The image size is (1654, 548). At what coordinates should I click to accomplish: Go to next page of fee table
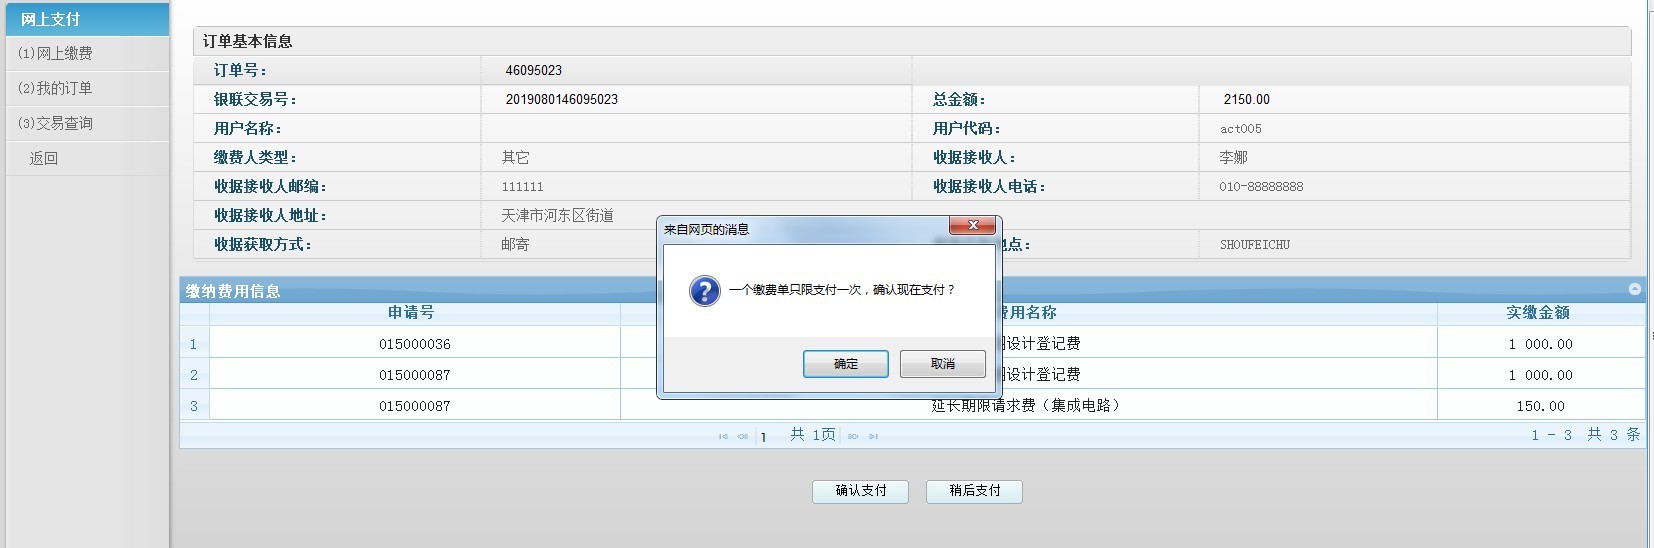(853, 436)
